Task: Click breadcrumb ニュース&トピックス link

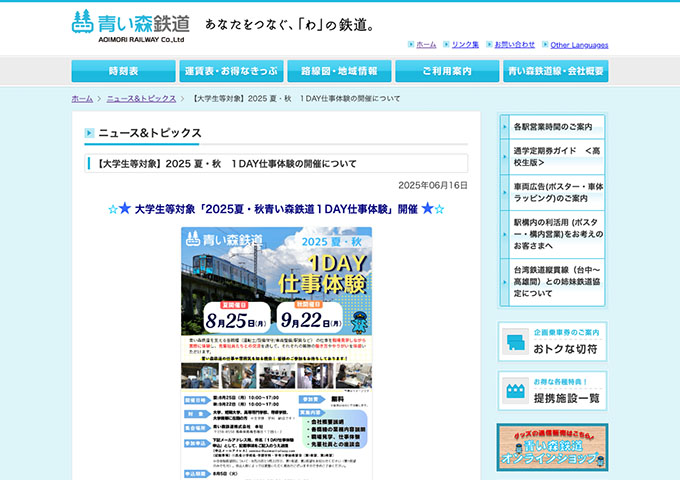Action: click(141, 99)
